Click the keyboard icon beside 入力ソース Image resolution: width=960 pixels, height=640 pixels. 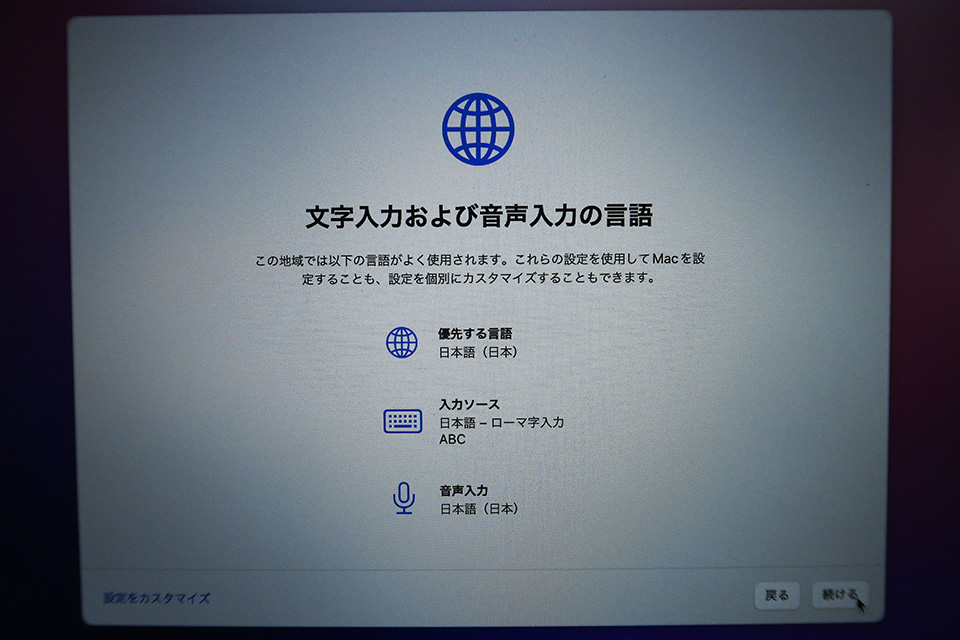pyautogui.click(x=402, y=421)
